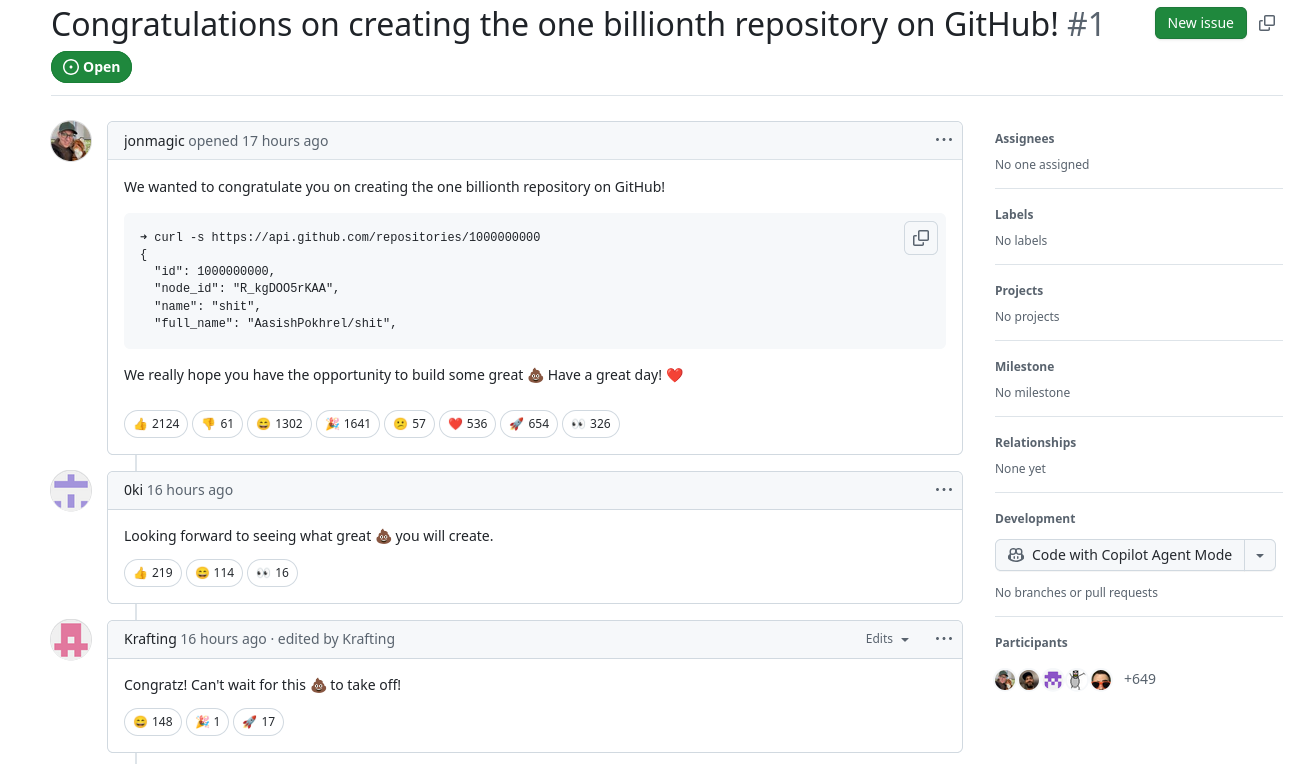Toggle heart reaction with 536 count
The height and width of the screenshot is (764, 1315).
[467, 424]
